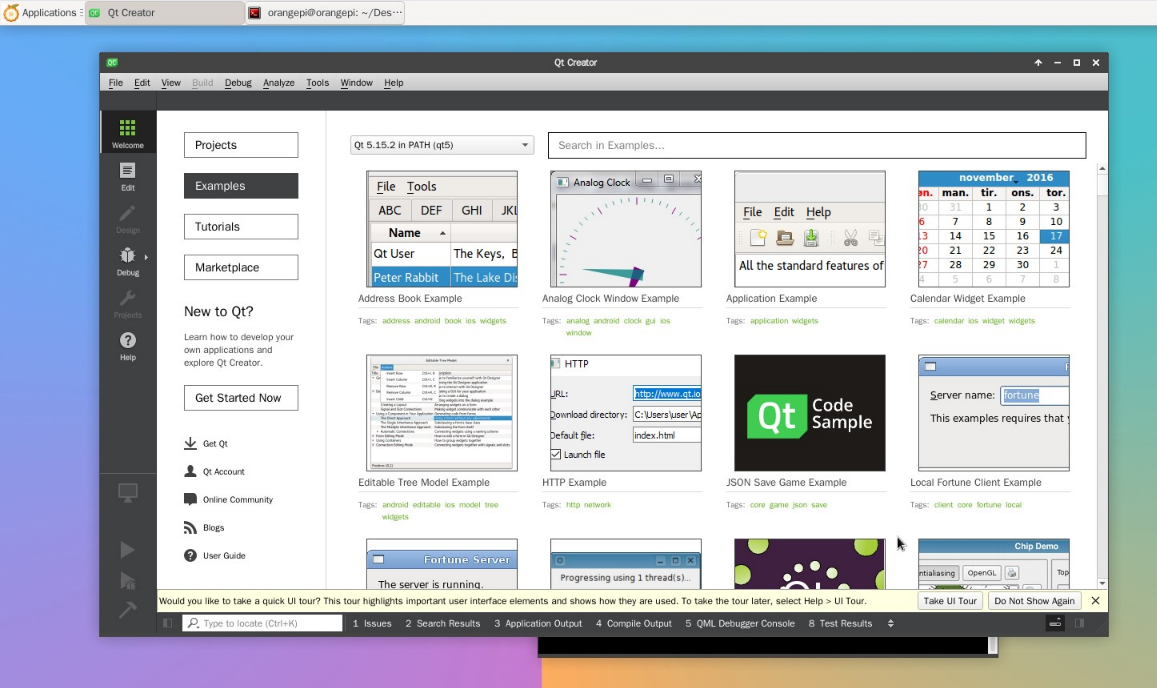
Task: Open the Help mode icon
Action: tap(128, 345)
